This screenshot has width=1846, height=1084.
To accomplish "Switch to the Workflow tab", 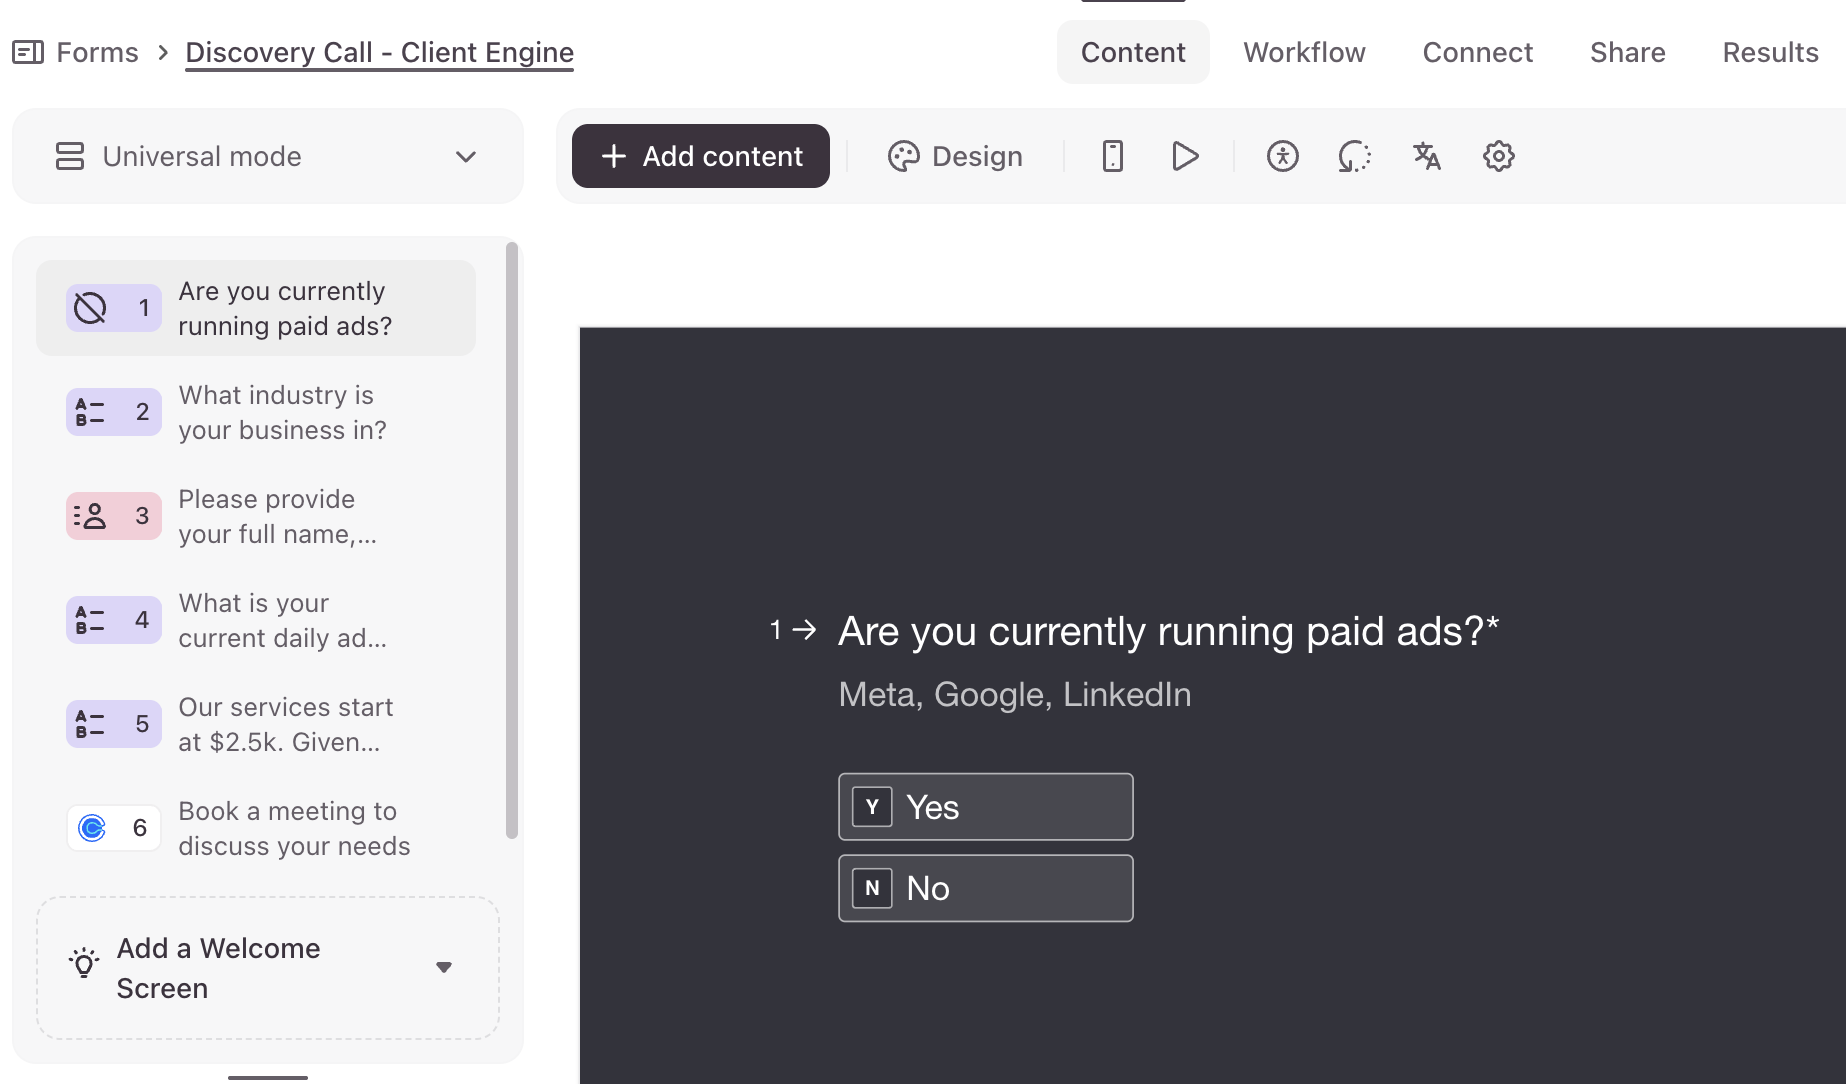I will click(x=1304, y=52).
